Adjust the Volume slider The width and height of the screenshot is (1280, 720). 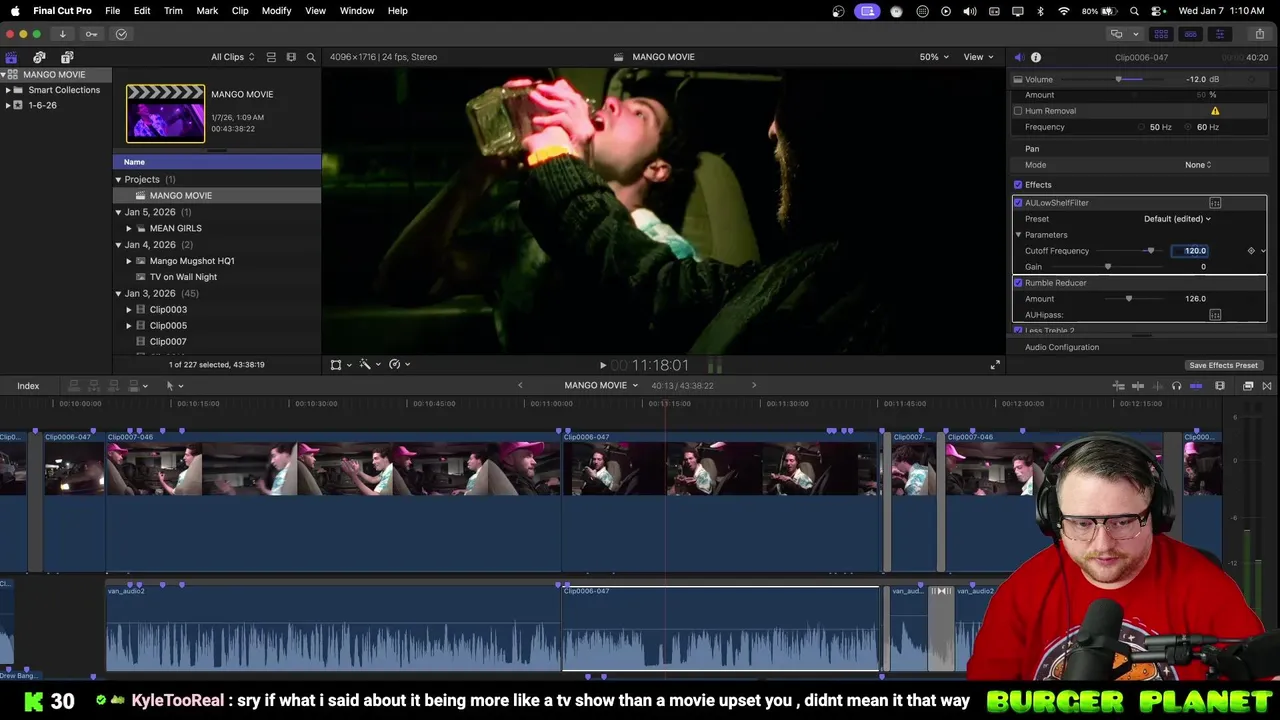pyautogui.click(x=1119, y=79)
